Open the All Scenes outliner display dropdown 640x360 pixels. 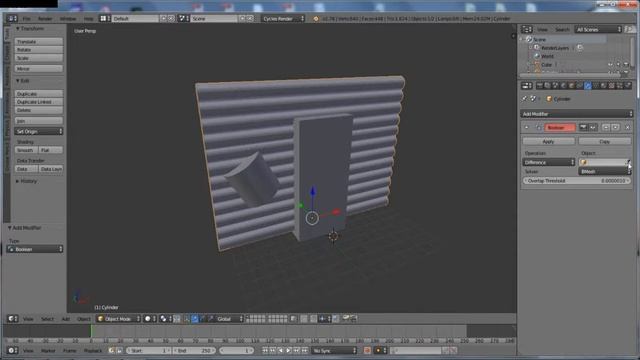pos(598,29)
